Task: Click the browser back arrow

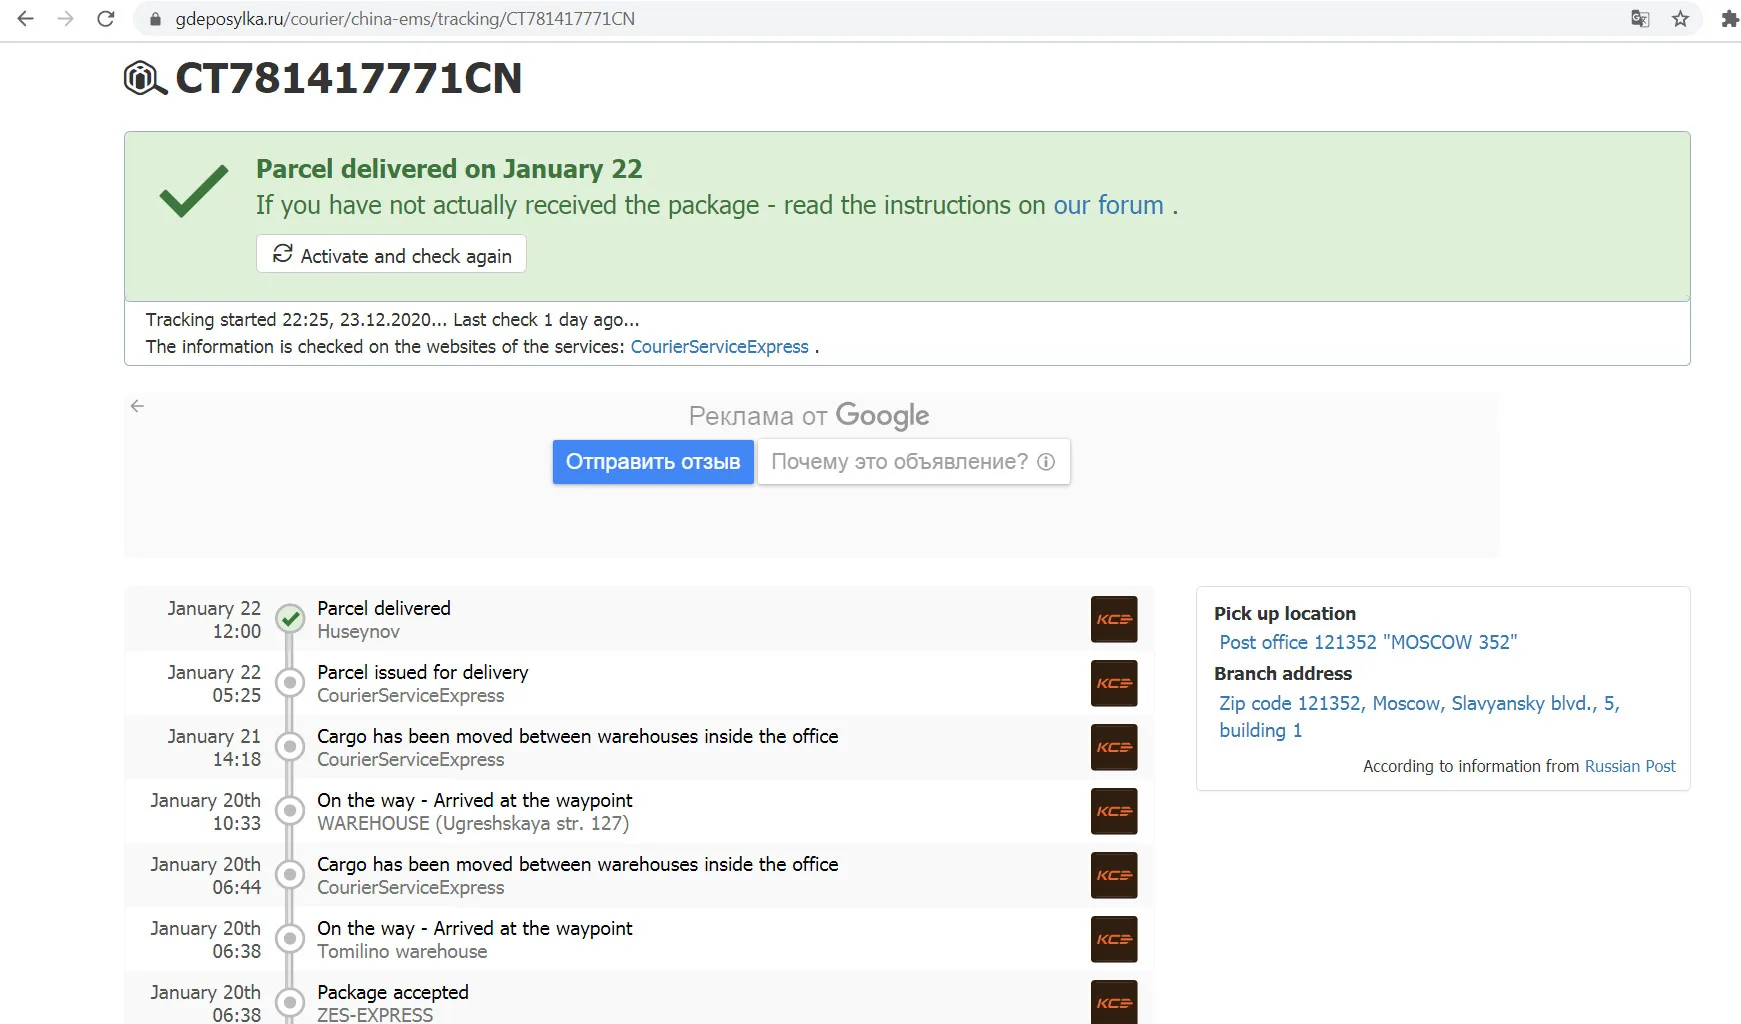Action: pos(26,19)
